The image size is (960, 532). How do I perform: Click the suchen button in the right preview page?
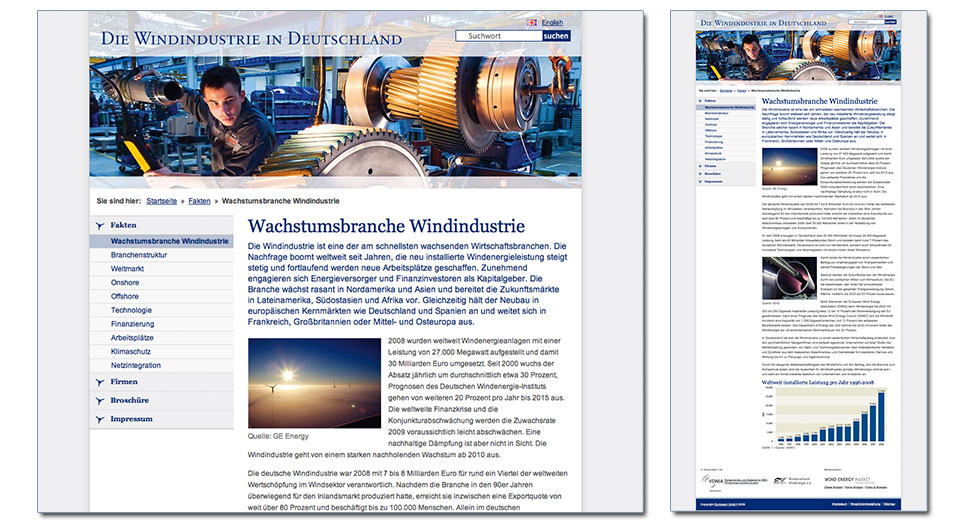click(x=890, y=21)
